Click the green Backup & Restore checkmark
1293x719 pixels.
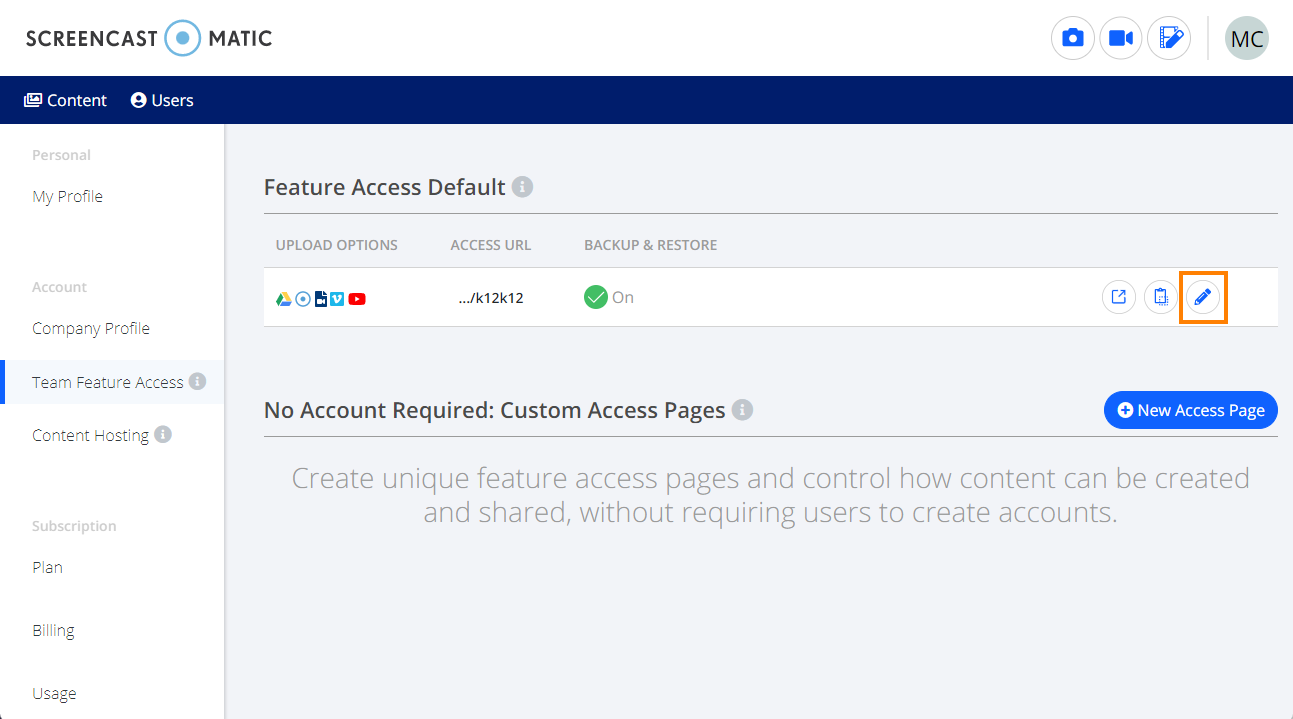[596, 297]
